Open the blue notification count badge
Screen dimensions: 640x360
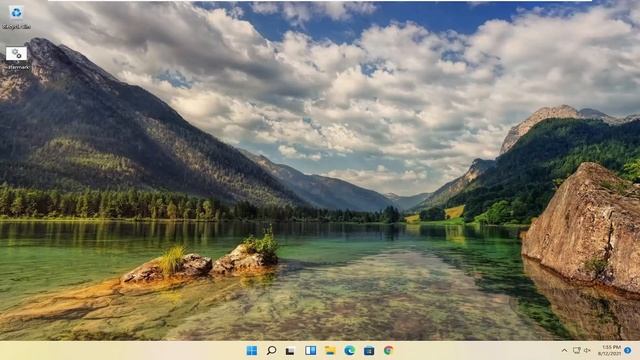tap(628, 351)
